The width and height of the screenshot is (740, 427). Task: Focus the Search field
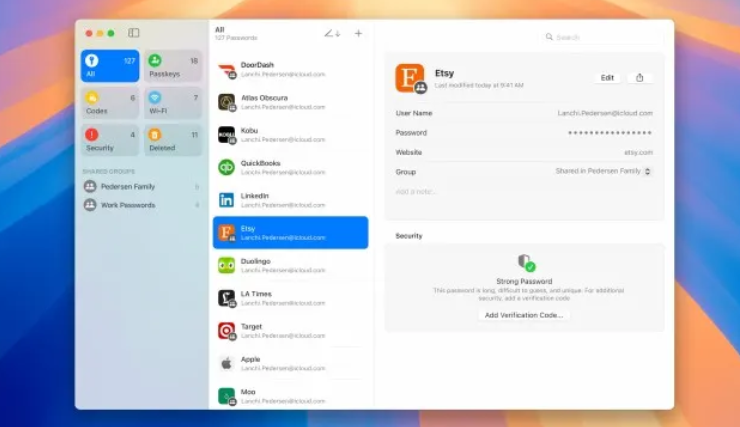click(x=602, y=37)
